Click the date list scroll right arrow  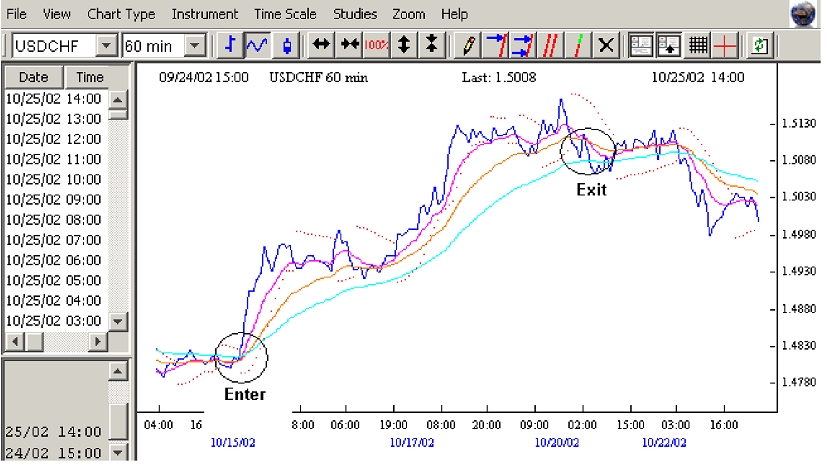pyautogui.click(x=97, y=342)
